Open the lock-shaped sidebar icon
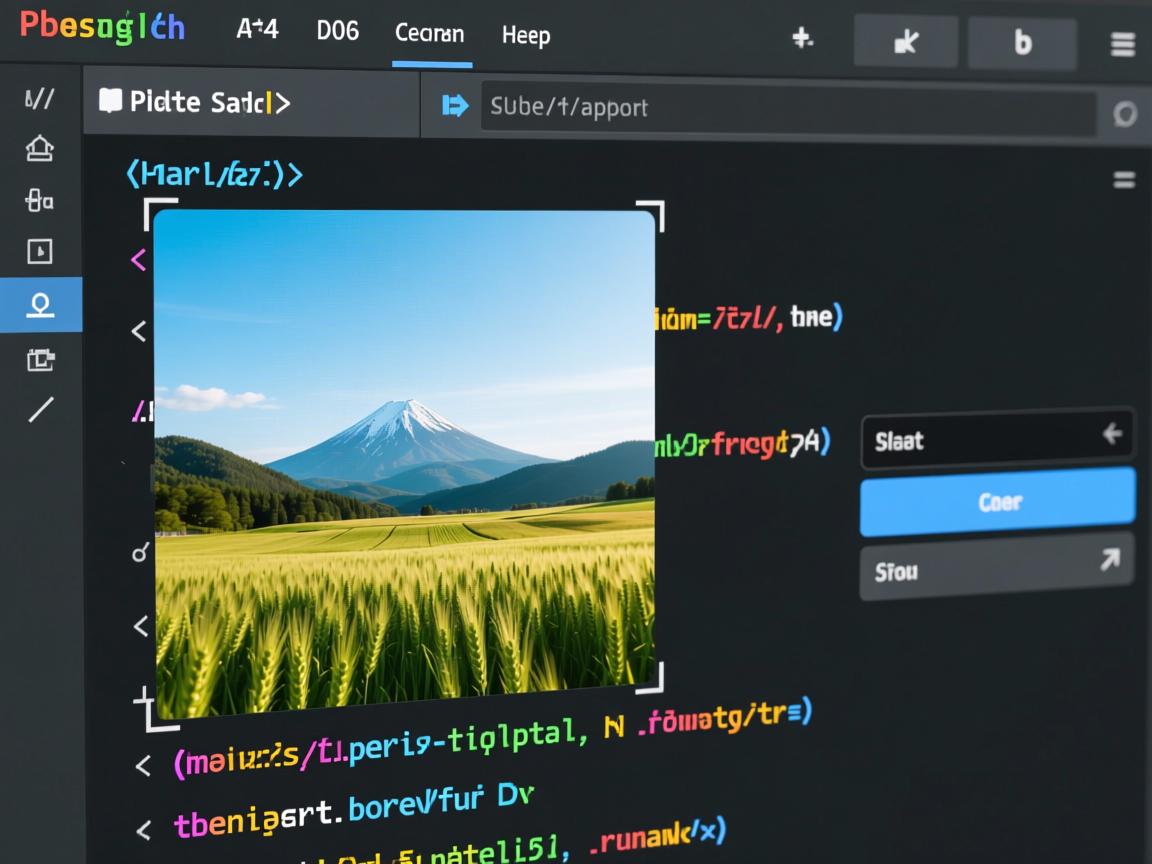Image resolution: width=1152 pixels, height=864 pixels. pos(39,200)
